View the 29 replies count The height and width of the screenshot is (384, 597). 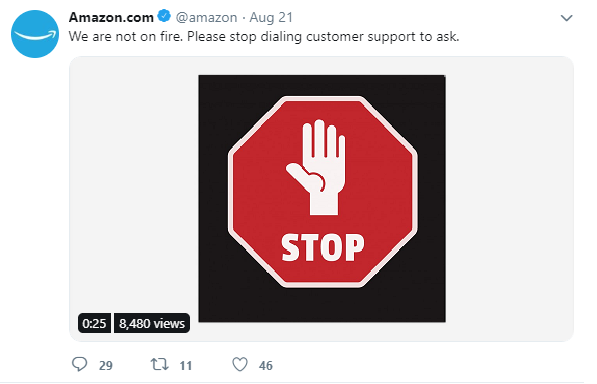(106, 366)
